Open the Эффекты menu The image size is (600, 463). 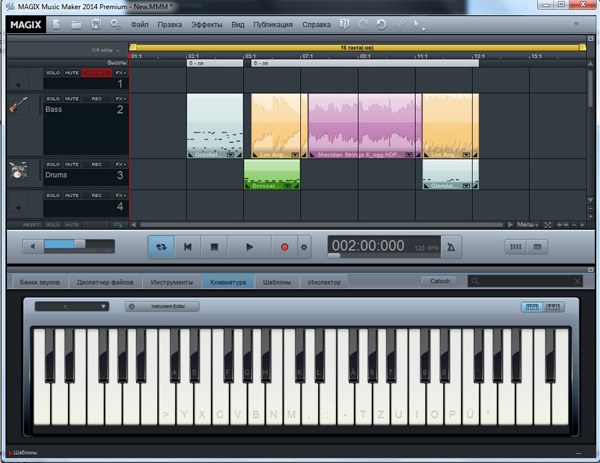(x=208, y=22)
